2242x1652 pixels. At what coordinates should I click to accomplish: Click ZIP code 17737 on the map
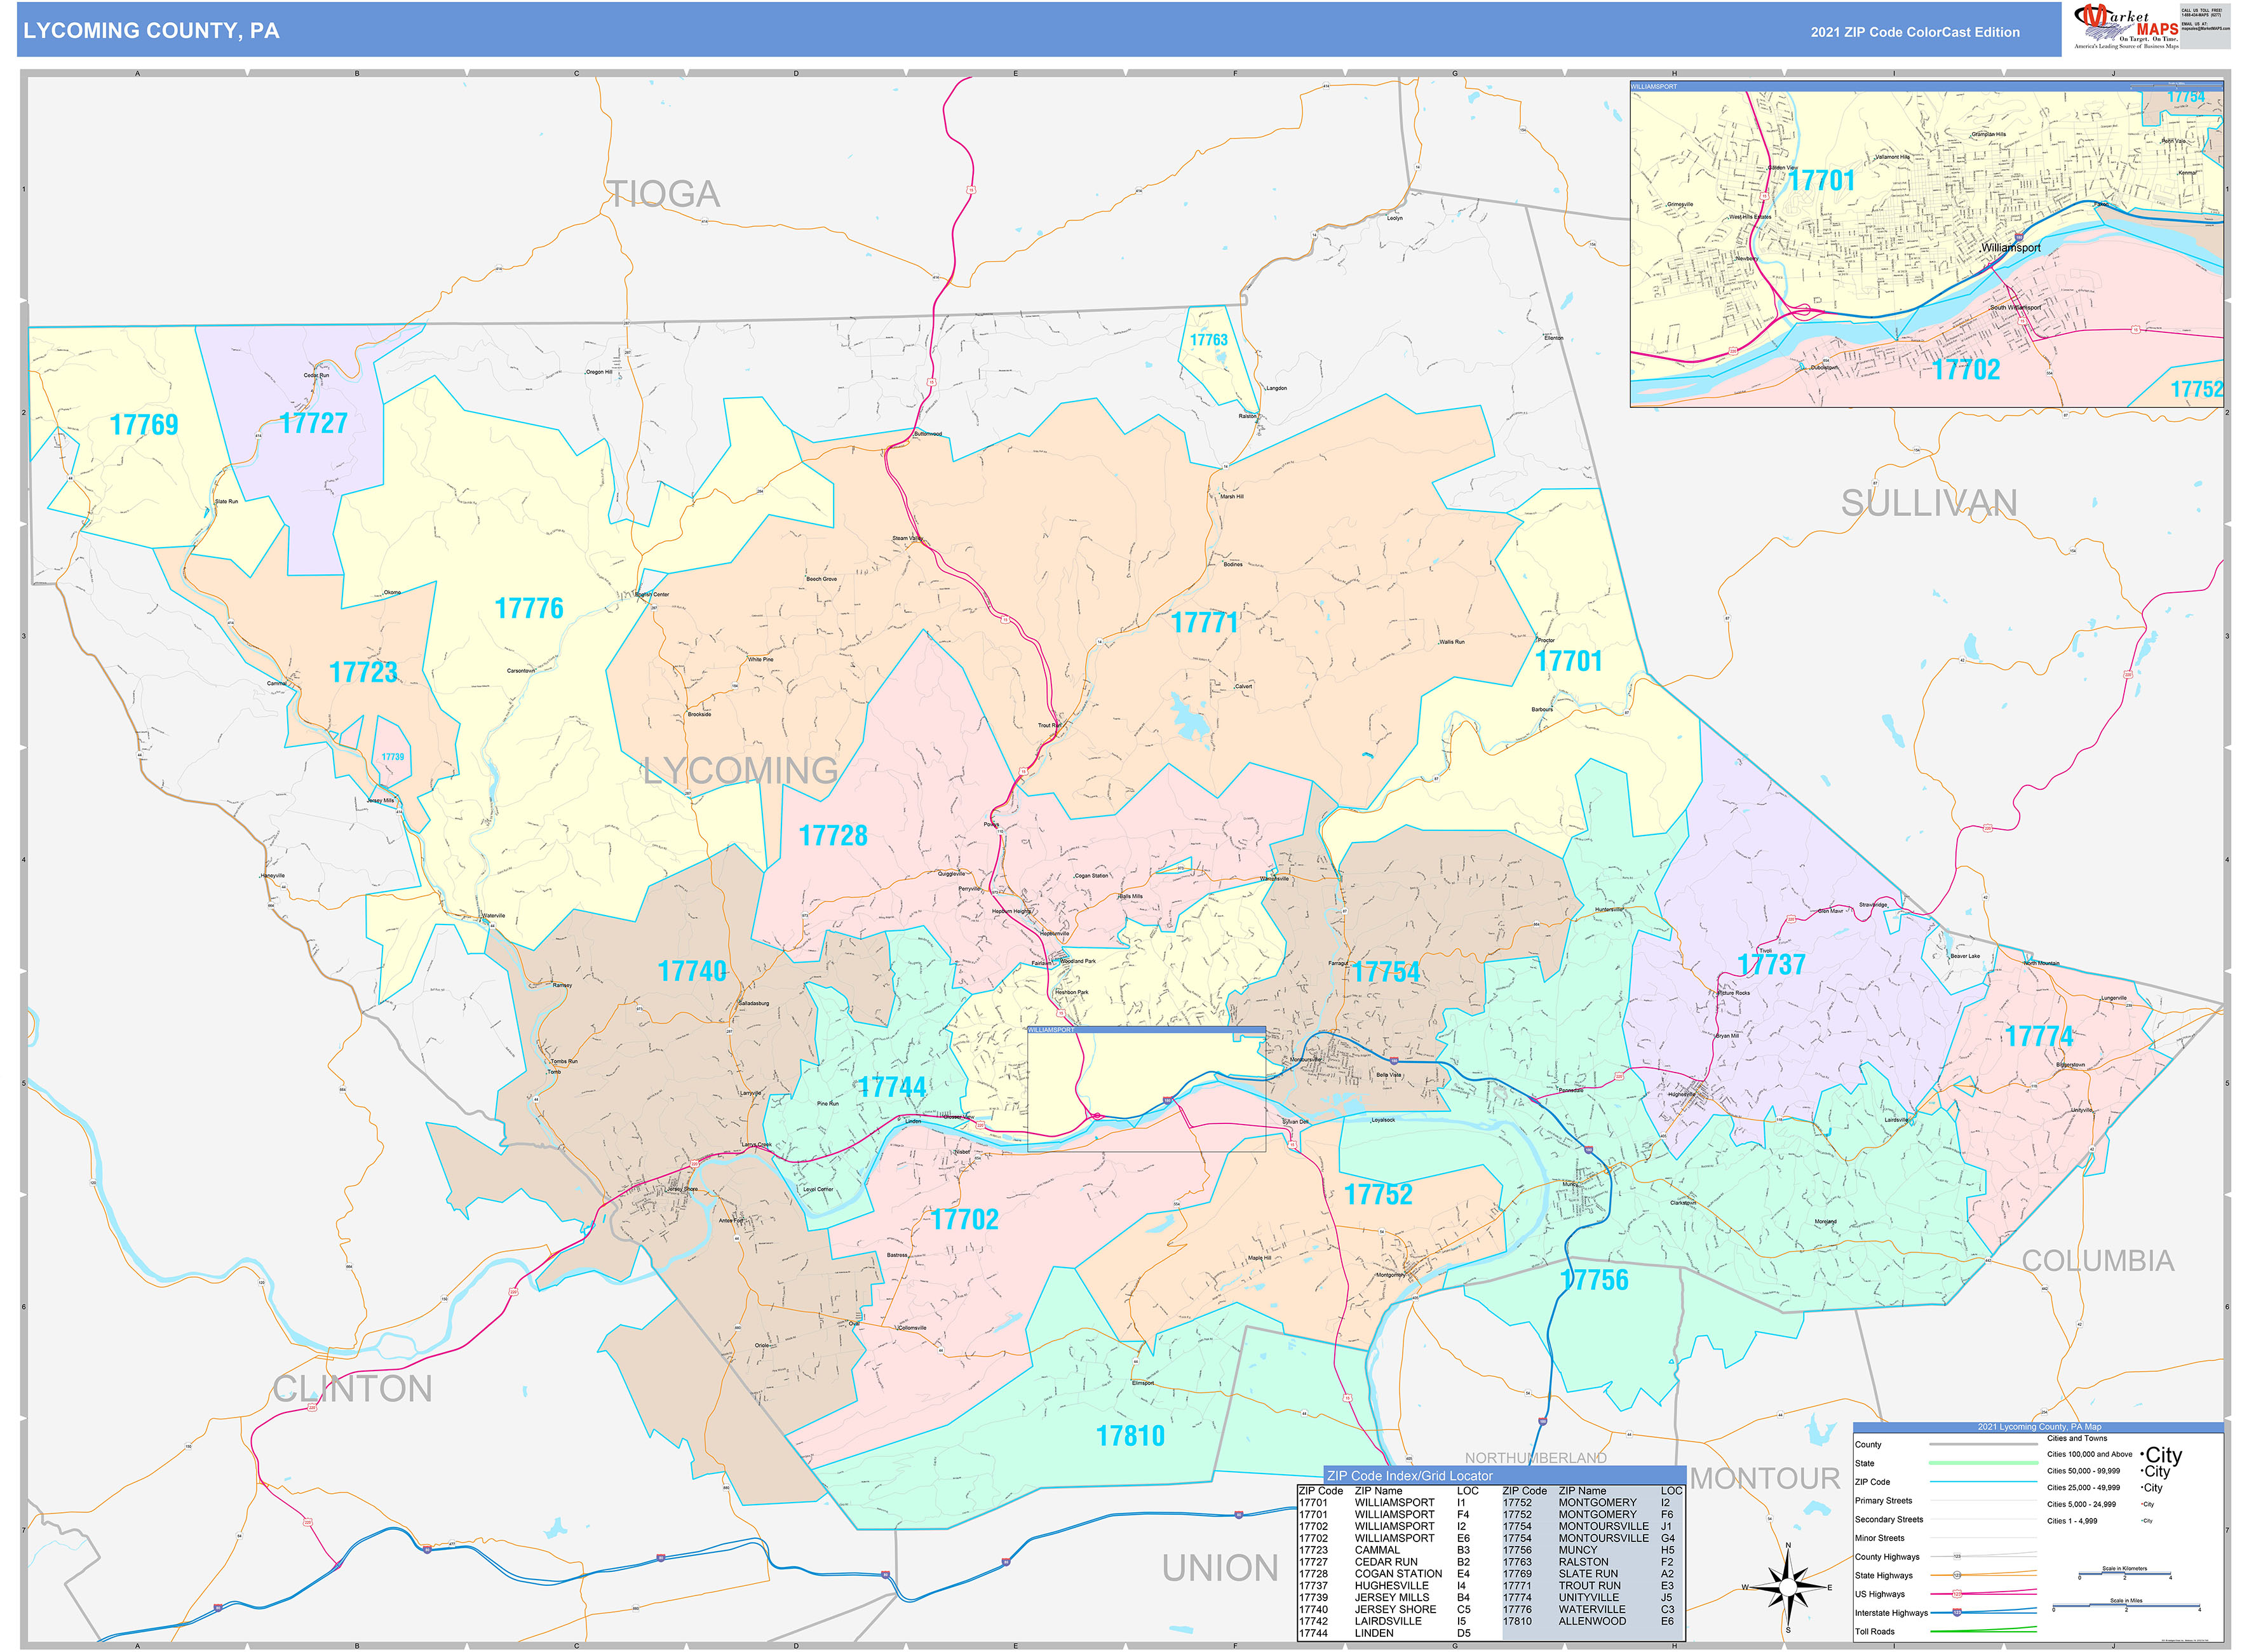1771,964
